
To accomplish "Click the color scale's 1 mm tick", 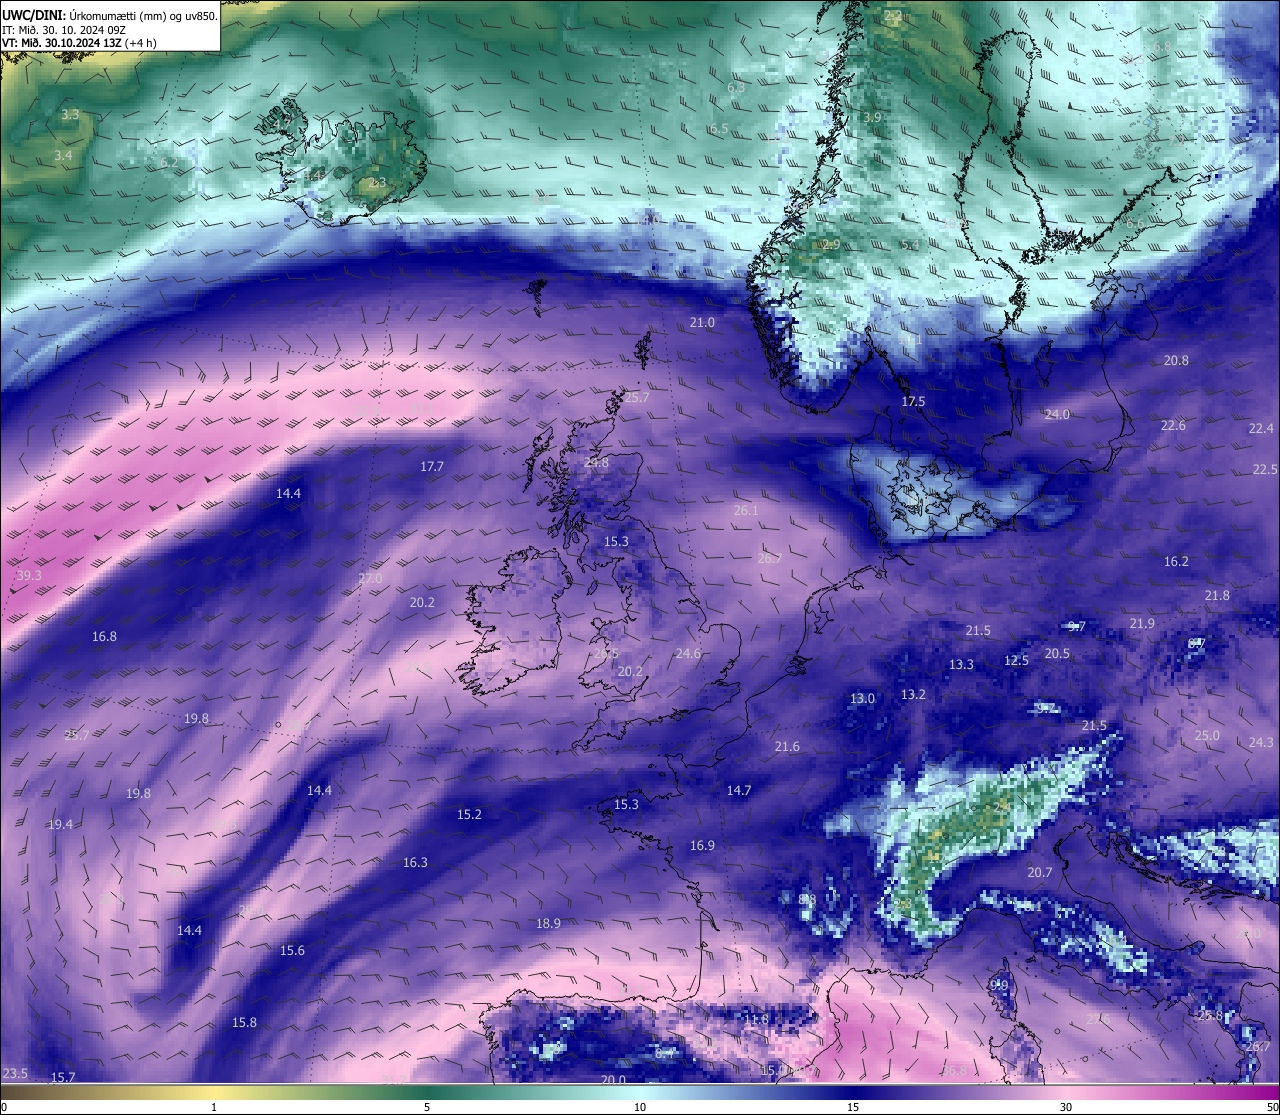I will click(213, 1107).
